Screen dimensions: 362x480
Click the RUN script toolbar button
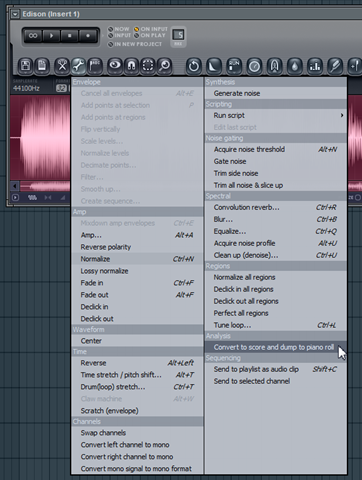pyautogui.click(x=234, y=66)
